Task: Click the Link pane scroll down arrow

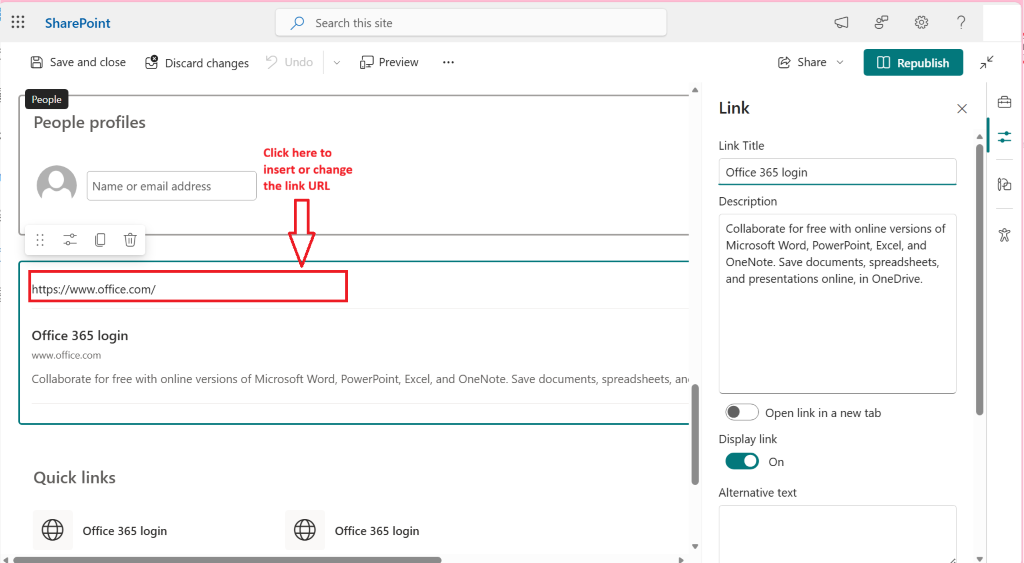Action: pyautogui.click(x=979, y=559)
